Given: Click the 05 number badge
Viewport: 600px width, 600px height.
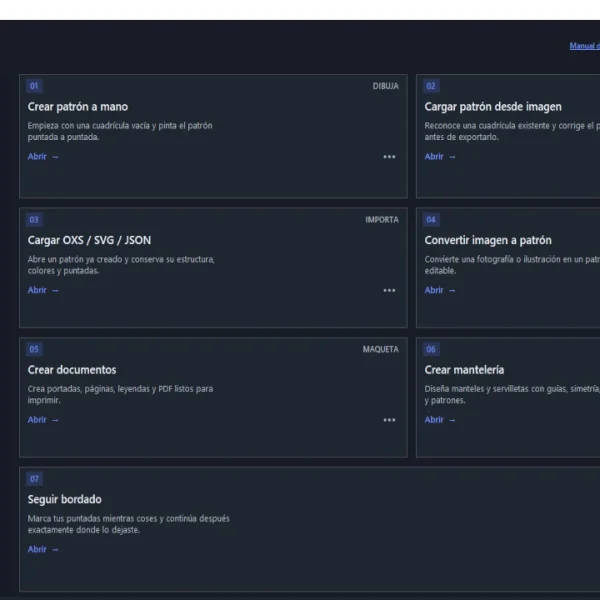Looking at the screenshot, I should click(x=34, y=349).
